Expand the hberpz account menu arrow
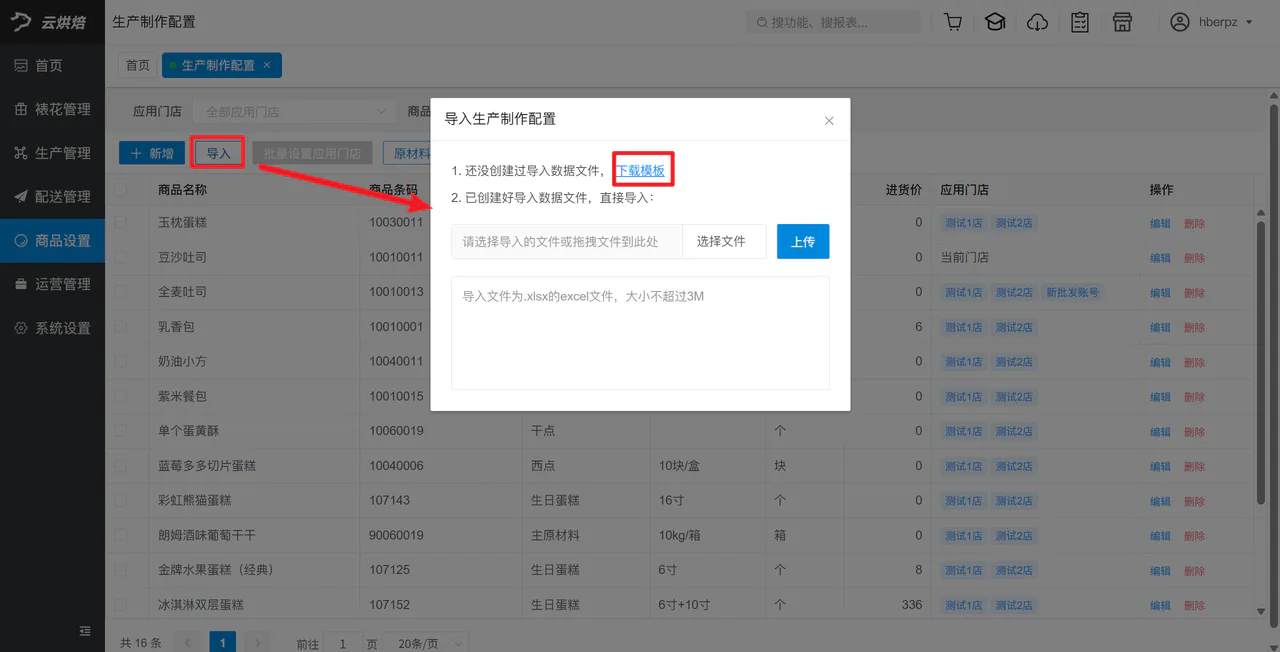1280x652 pixels. pos(1249,22)
